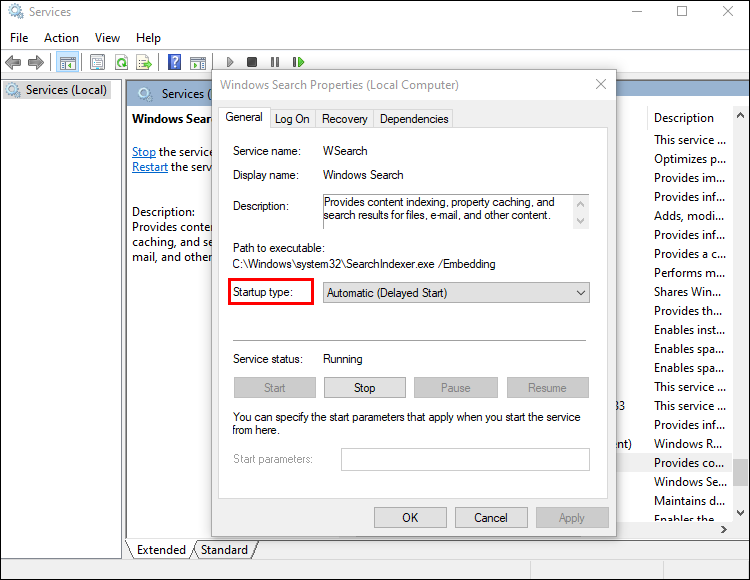Open the Properties toolbar icon
The image size is (750, 580).
(98, 62)
